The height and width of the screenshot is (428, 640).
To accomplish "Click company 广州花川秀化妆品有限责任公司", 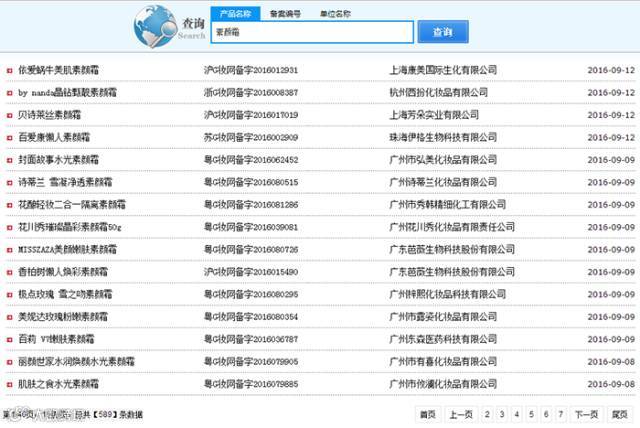I will 452,227.
